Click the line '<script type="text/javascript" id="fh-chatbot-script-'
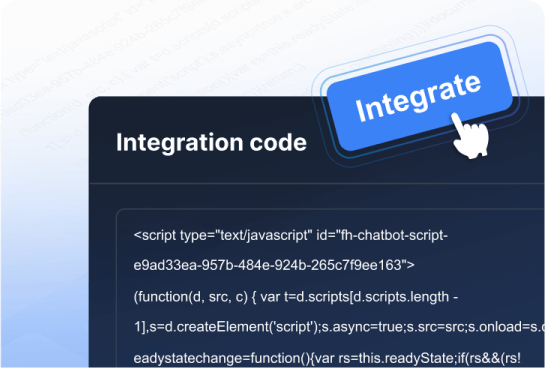This screenshot has height=368, width=545. click(291, 236)
